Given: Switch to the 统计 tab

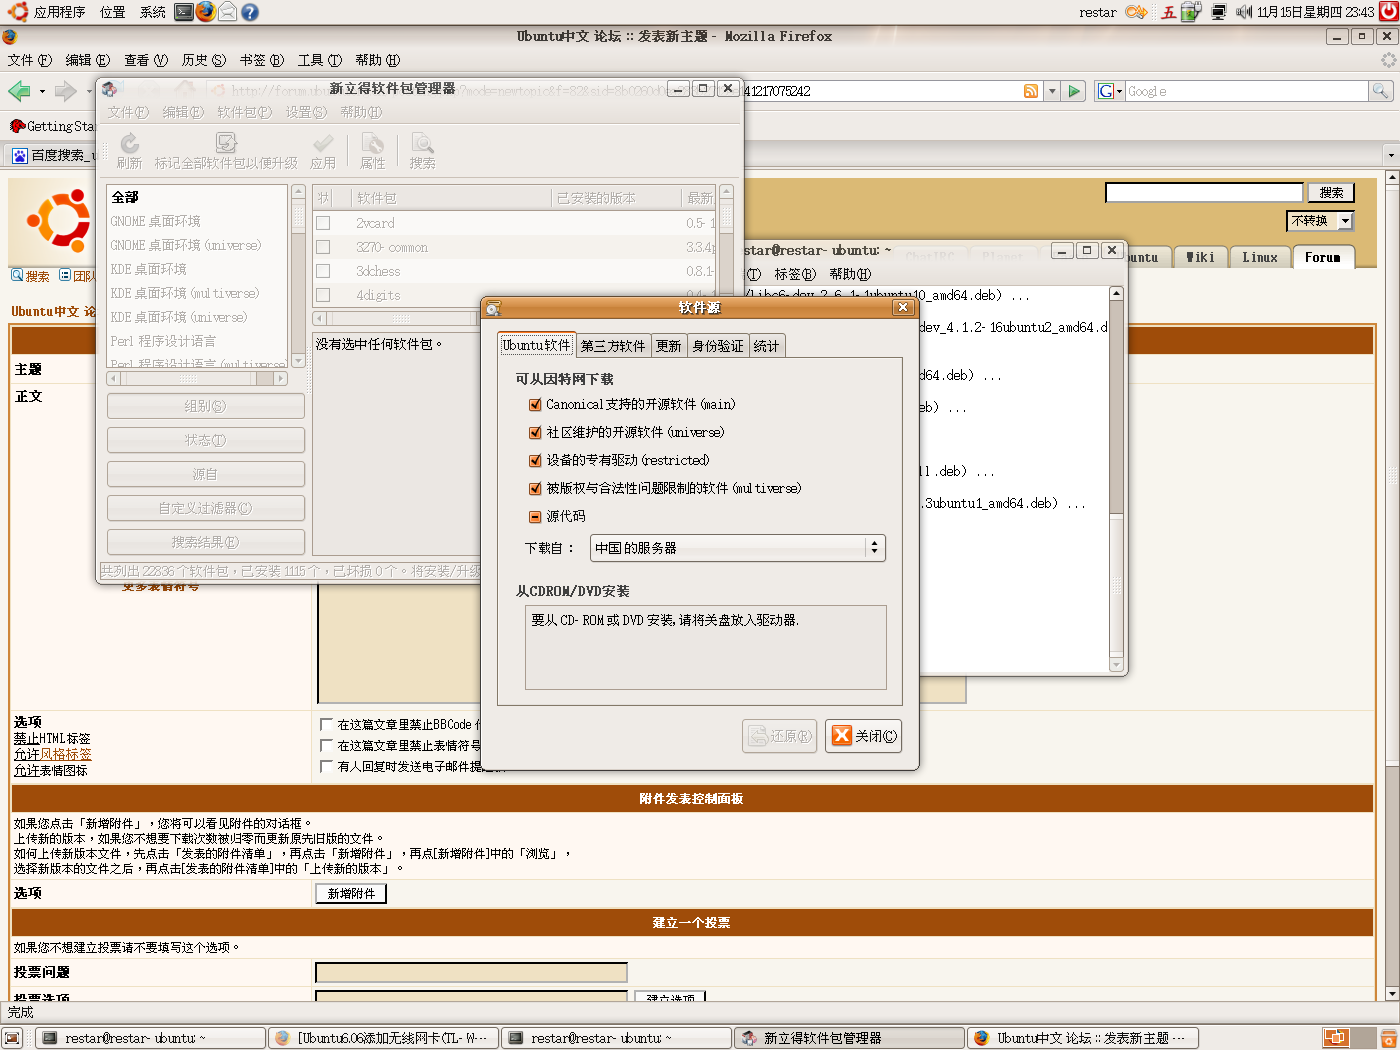Looking at the screenshot, I should pyautogui.click(x=766, y=346).
